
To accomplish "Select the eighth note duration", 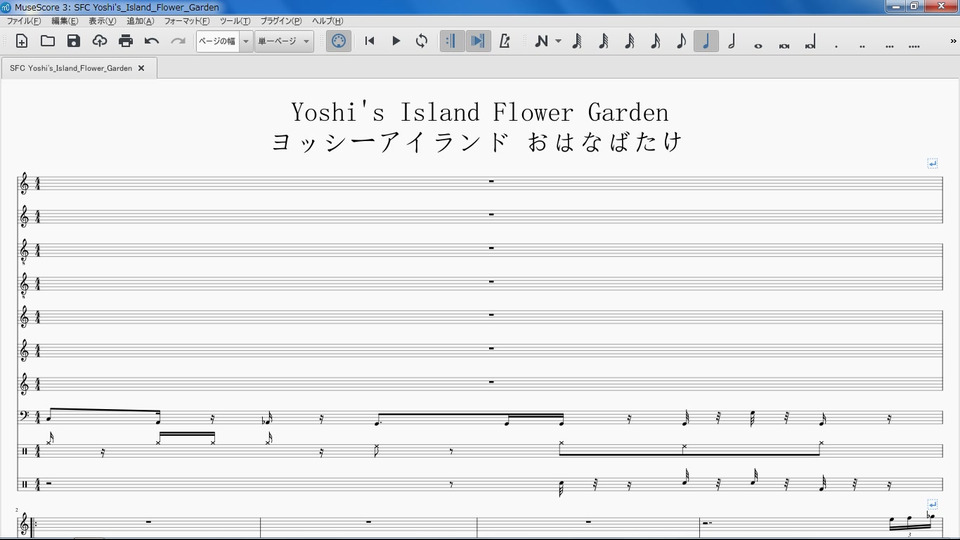I will (681, 41).
